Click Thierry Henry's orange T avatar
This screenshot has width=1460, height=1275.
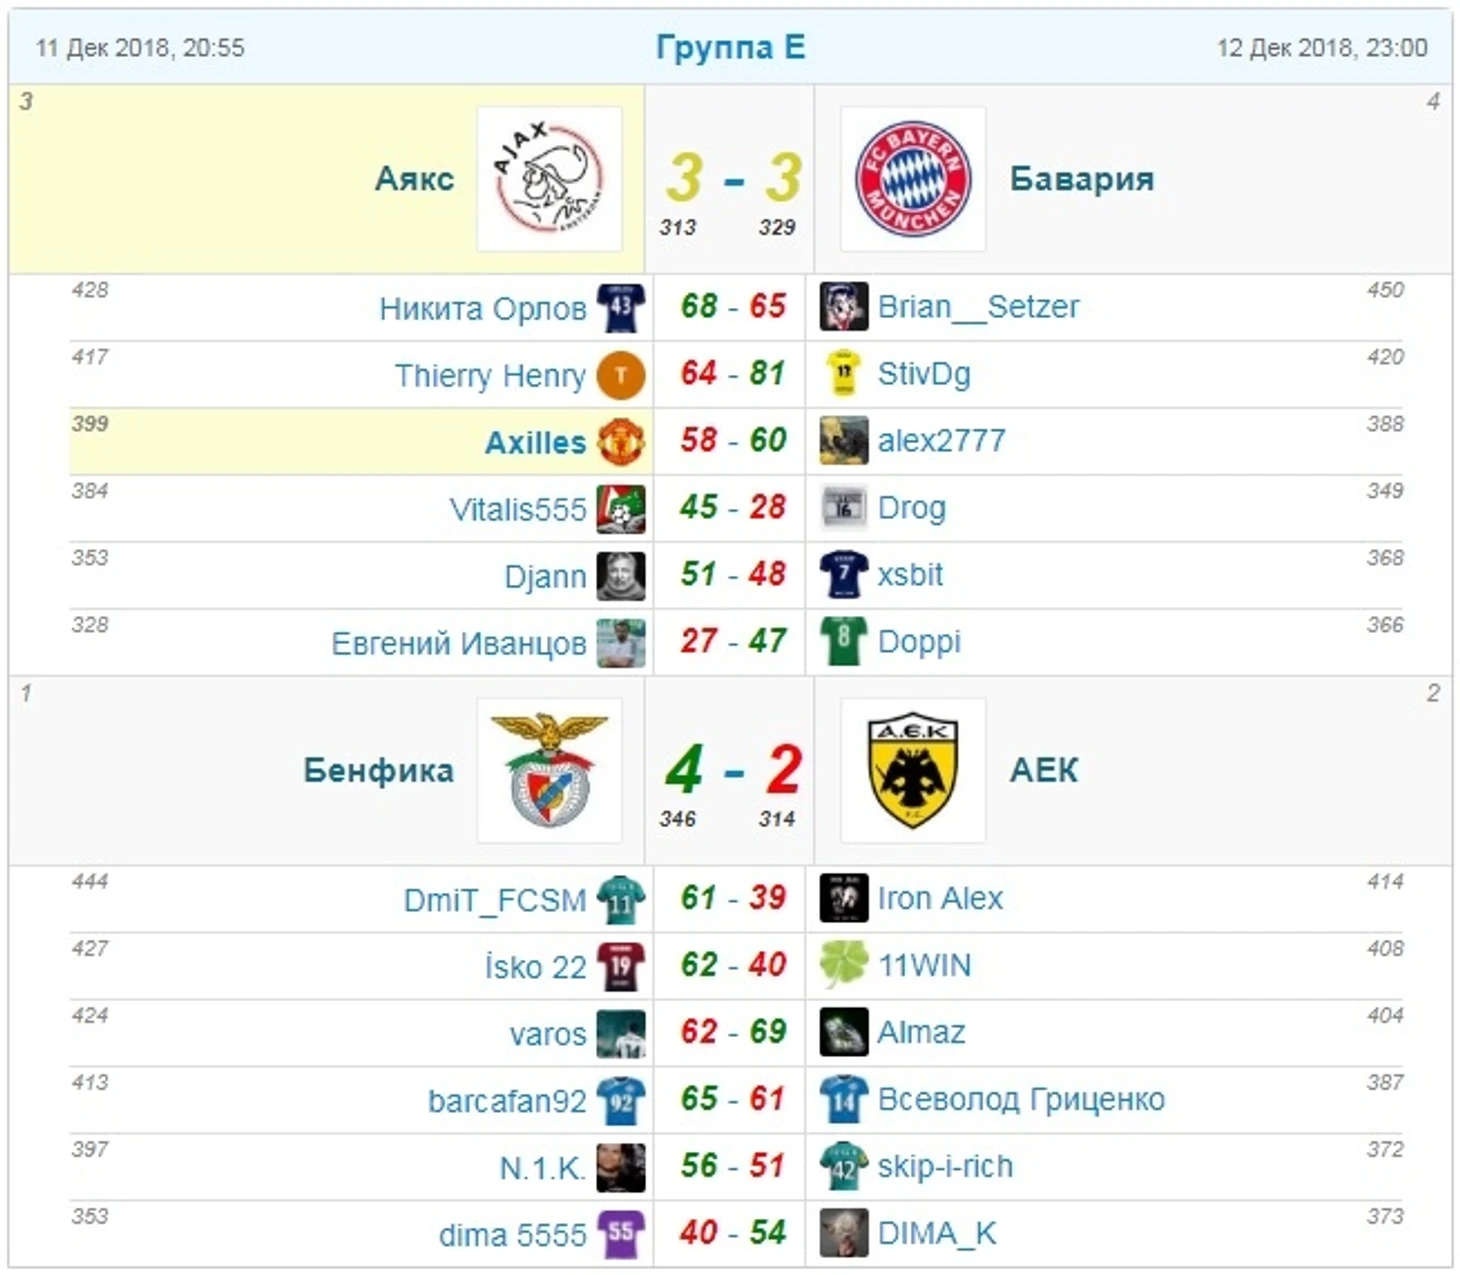pos(621,375)
